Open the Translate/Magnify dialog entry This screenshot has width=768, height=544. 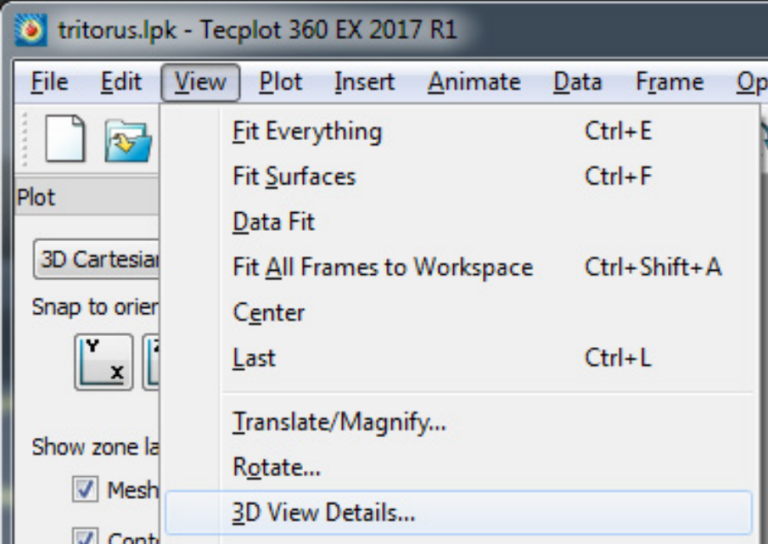339,421
